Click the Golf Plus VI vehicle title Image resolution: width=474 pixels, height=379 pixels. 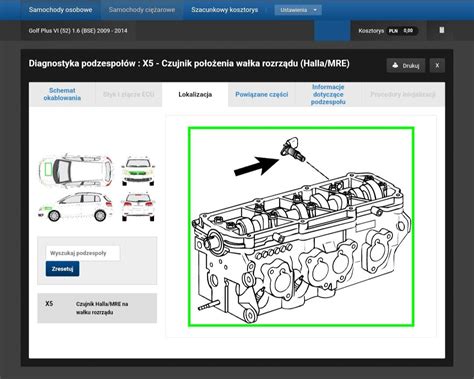[x=78, y=31]
